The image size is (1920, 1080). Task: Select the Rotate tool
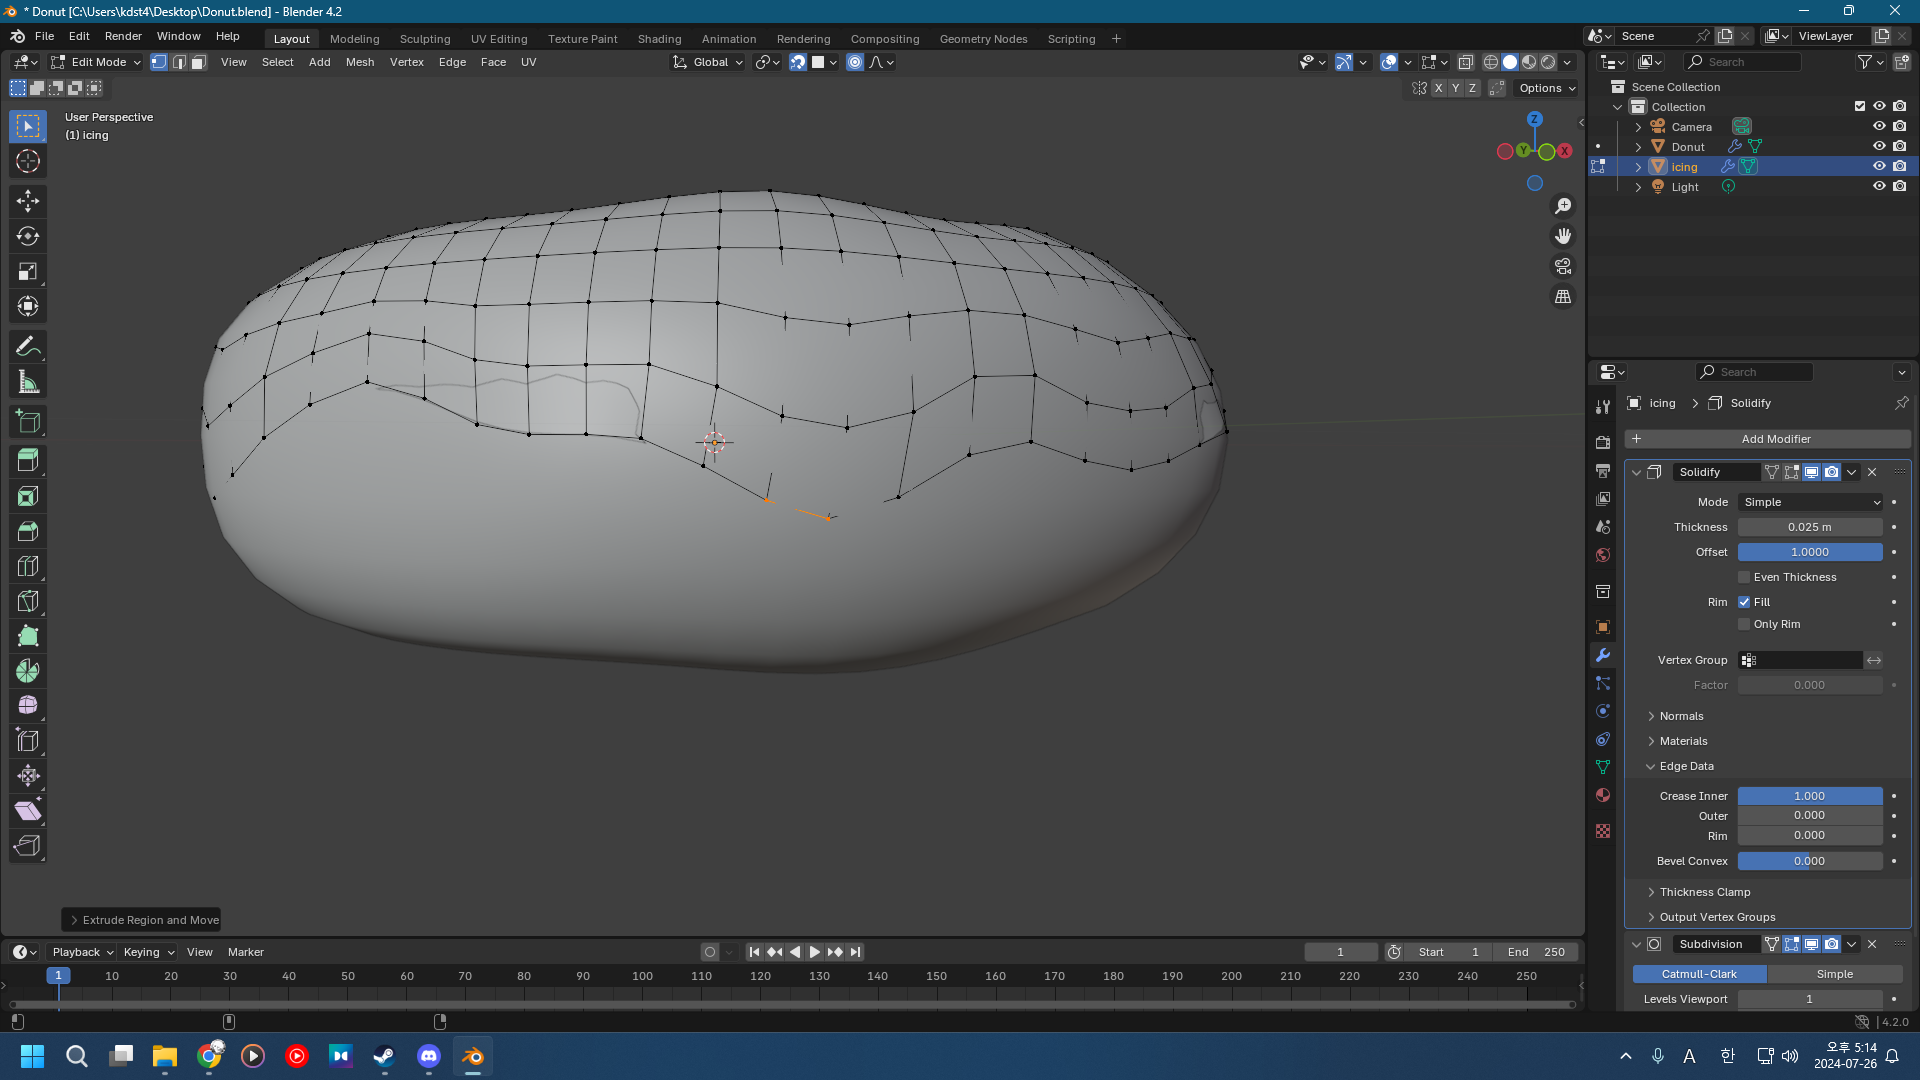pyautogui.click(x=28, y=236)
